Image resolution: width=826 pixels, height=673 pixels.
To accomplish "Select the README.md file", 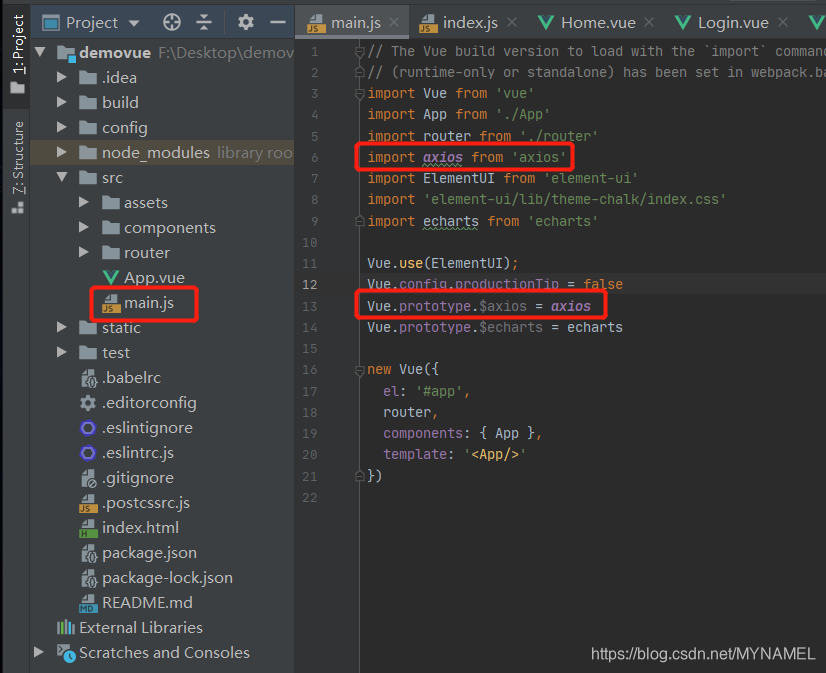I will point(147,602).
